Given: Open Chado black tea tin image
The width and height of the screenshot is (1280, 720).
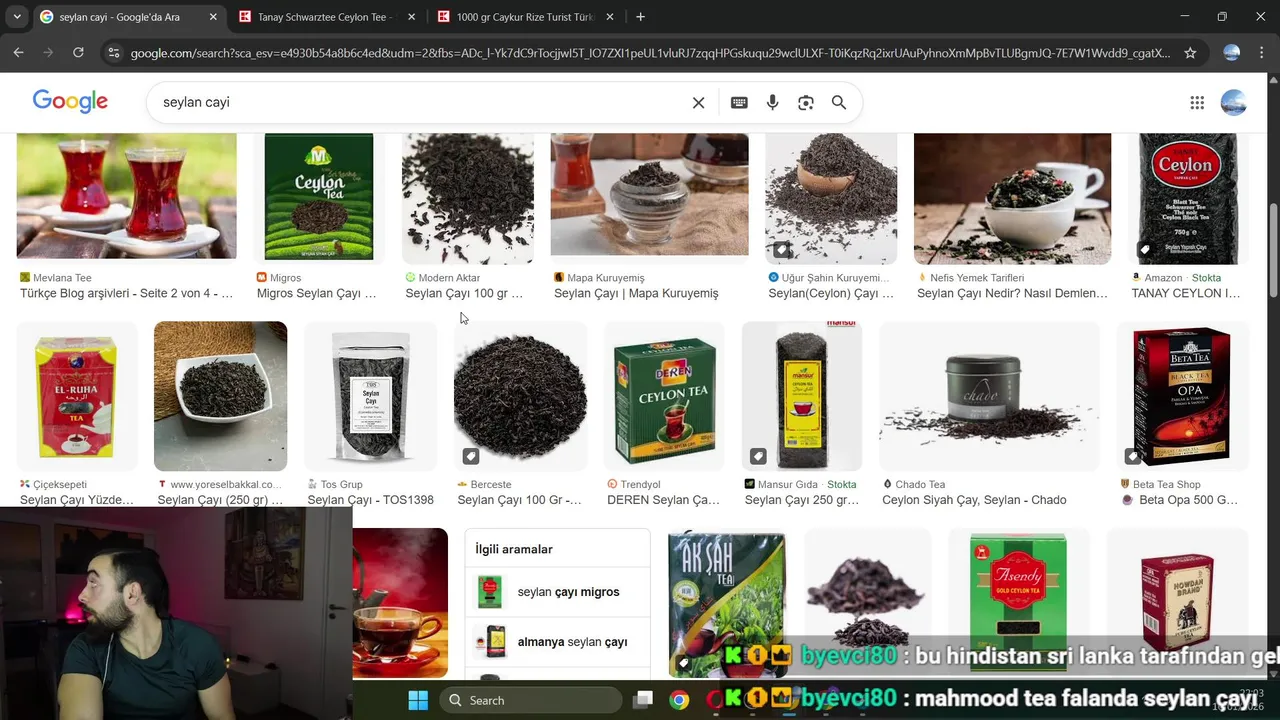Looking at the screenshot, I should pyautogui.click(x=989, y=396).
